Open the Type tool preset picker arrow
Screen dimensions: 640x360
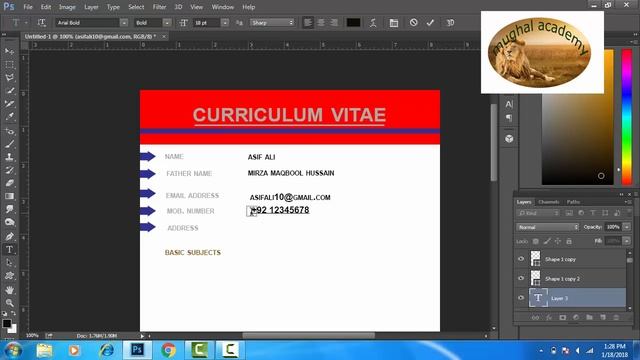[x=26, y=23]
